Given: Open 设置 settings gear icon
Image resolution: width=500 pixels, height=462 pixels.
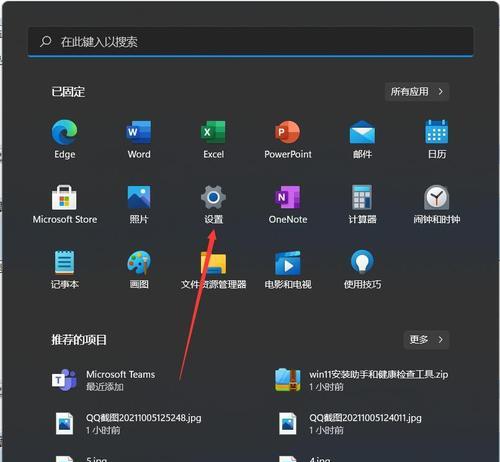Looking at the screenshot, I should [213, 204].
